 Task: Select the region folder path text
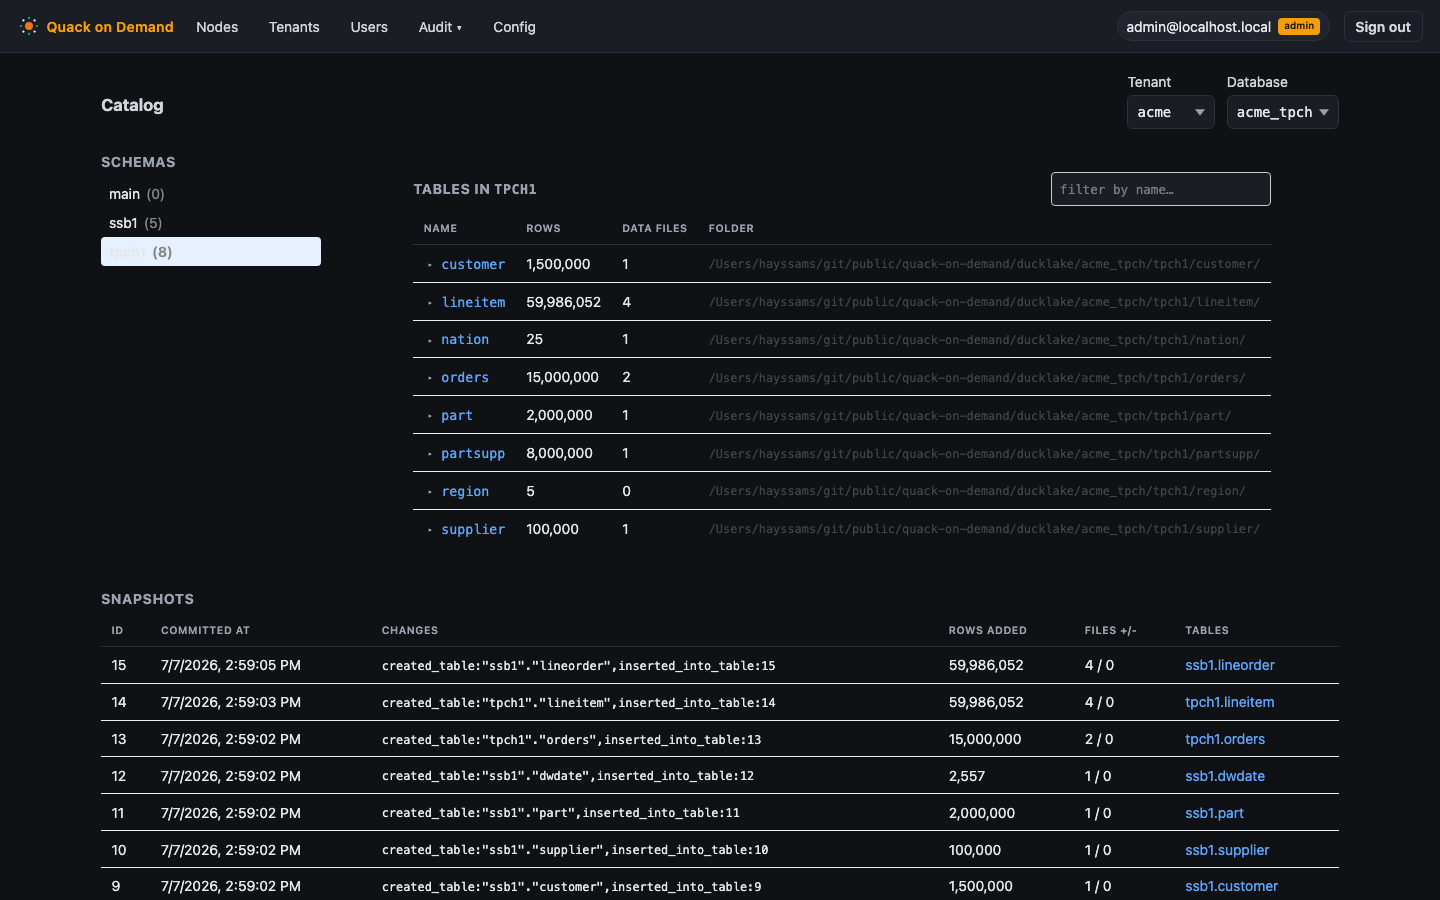pyautogui.click(x=977, y=491)
